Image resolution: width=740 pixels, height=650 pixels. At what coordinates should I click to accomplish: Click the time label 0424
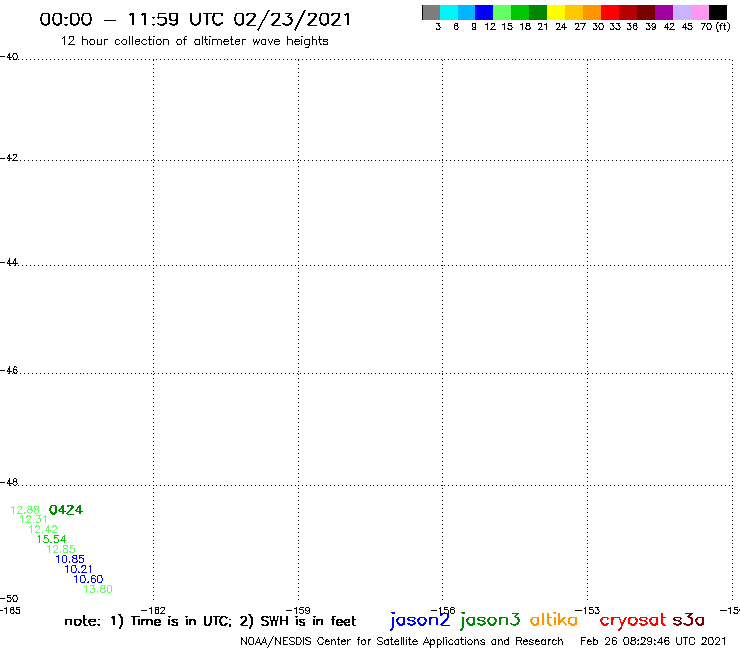[x=66, y=510]
